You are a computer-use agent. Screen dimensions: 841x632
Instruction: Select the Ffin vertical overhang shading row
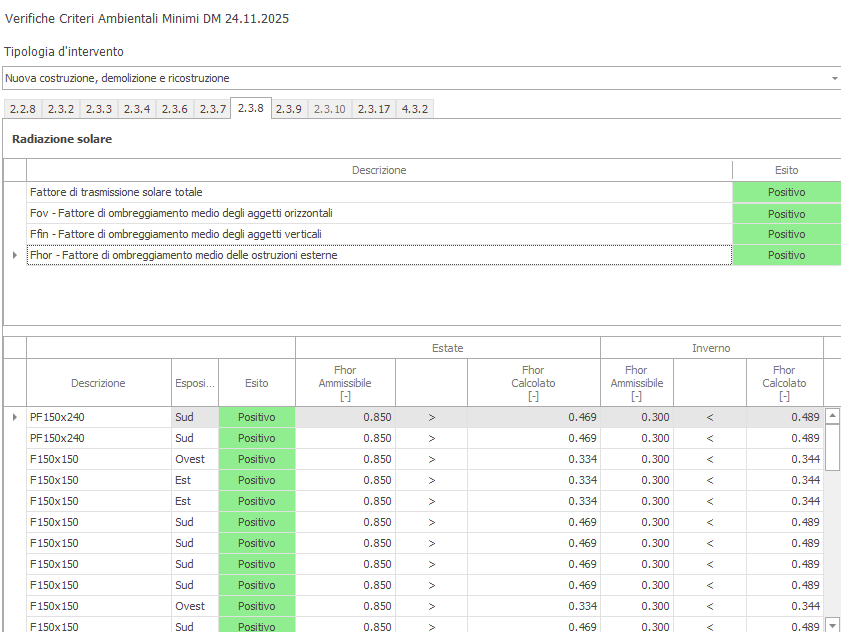pos(378,234)
